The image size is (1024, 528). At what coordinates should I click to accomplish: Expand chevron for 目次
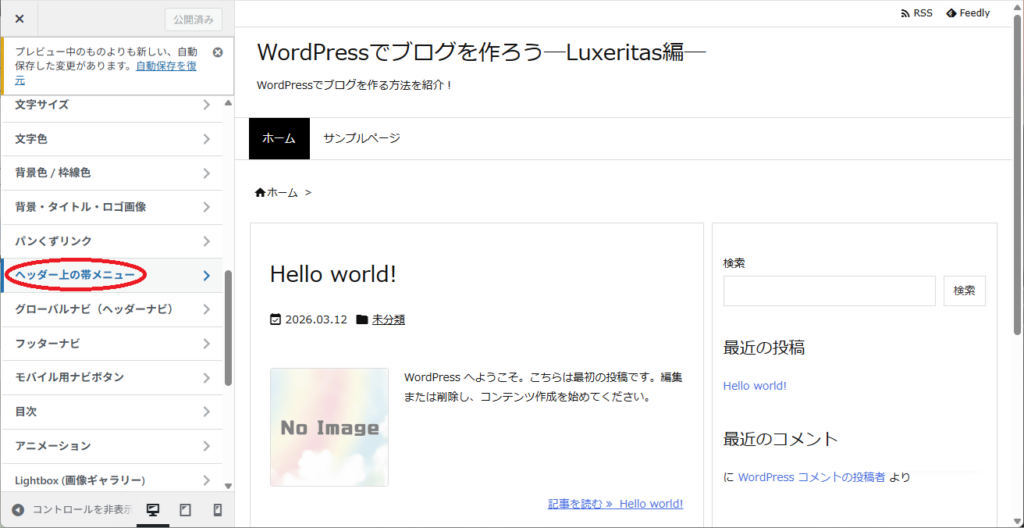point(206,412)
